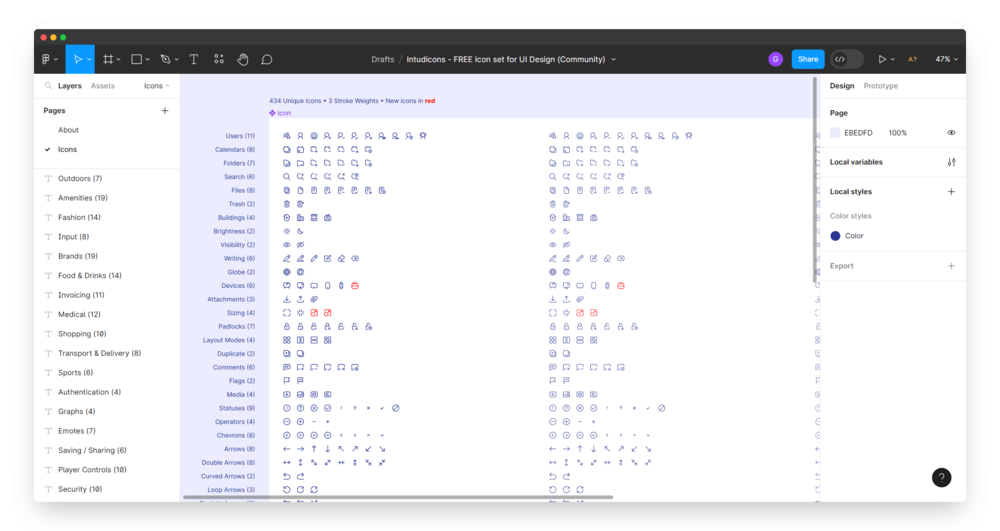Open the Present options dropdown arrow

[892, 59]
